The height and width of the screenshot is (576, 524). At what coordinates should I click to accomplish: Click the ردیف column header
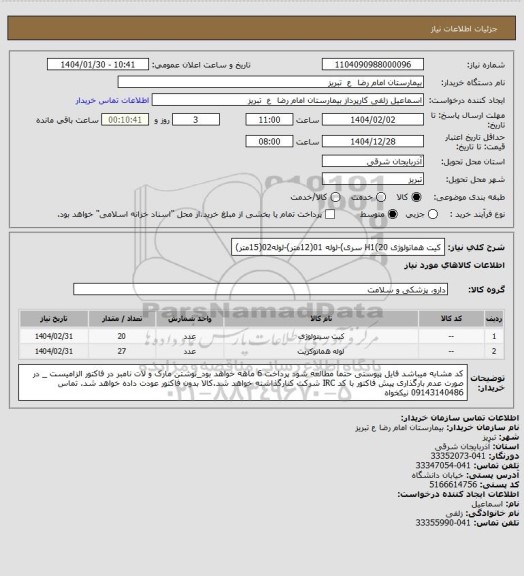click(x=494, y=318)
